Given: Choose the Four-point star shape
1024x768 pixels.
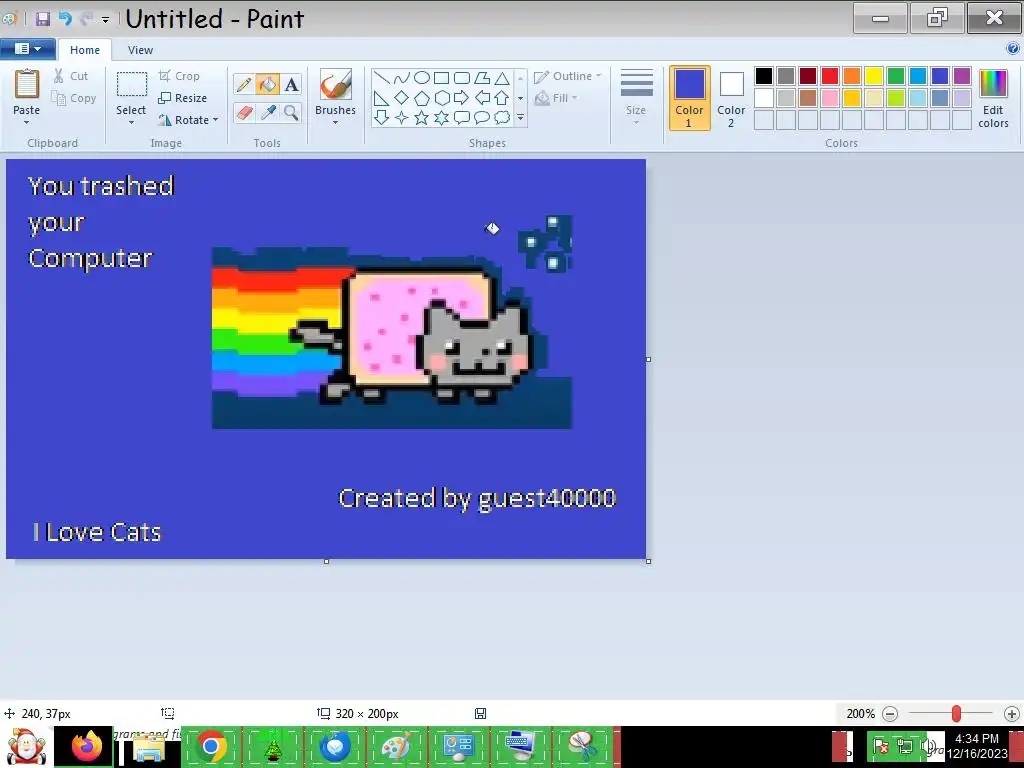Looking at the screenshot, I should 402,118.
